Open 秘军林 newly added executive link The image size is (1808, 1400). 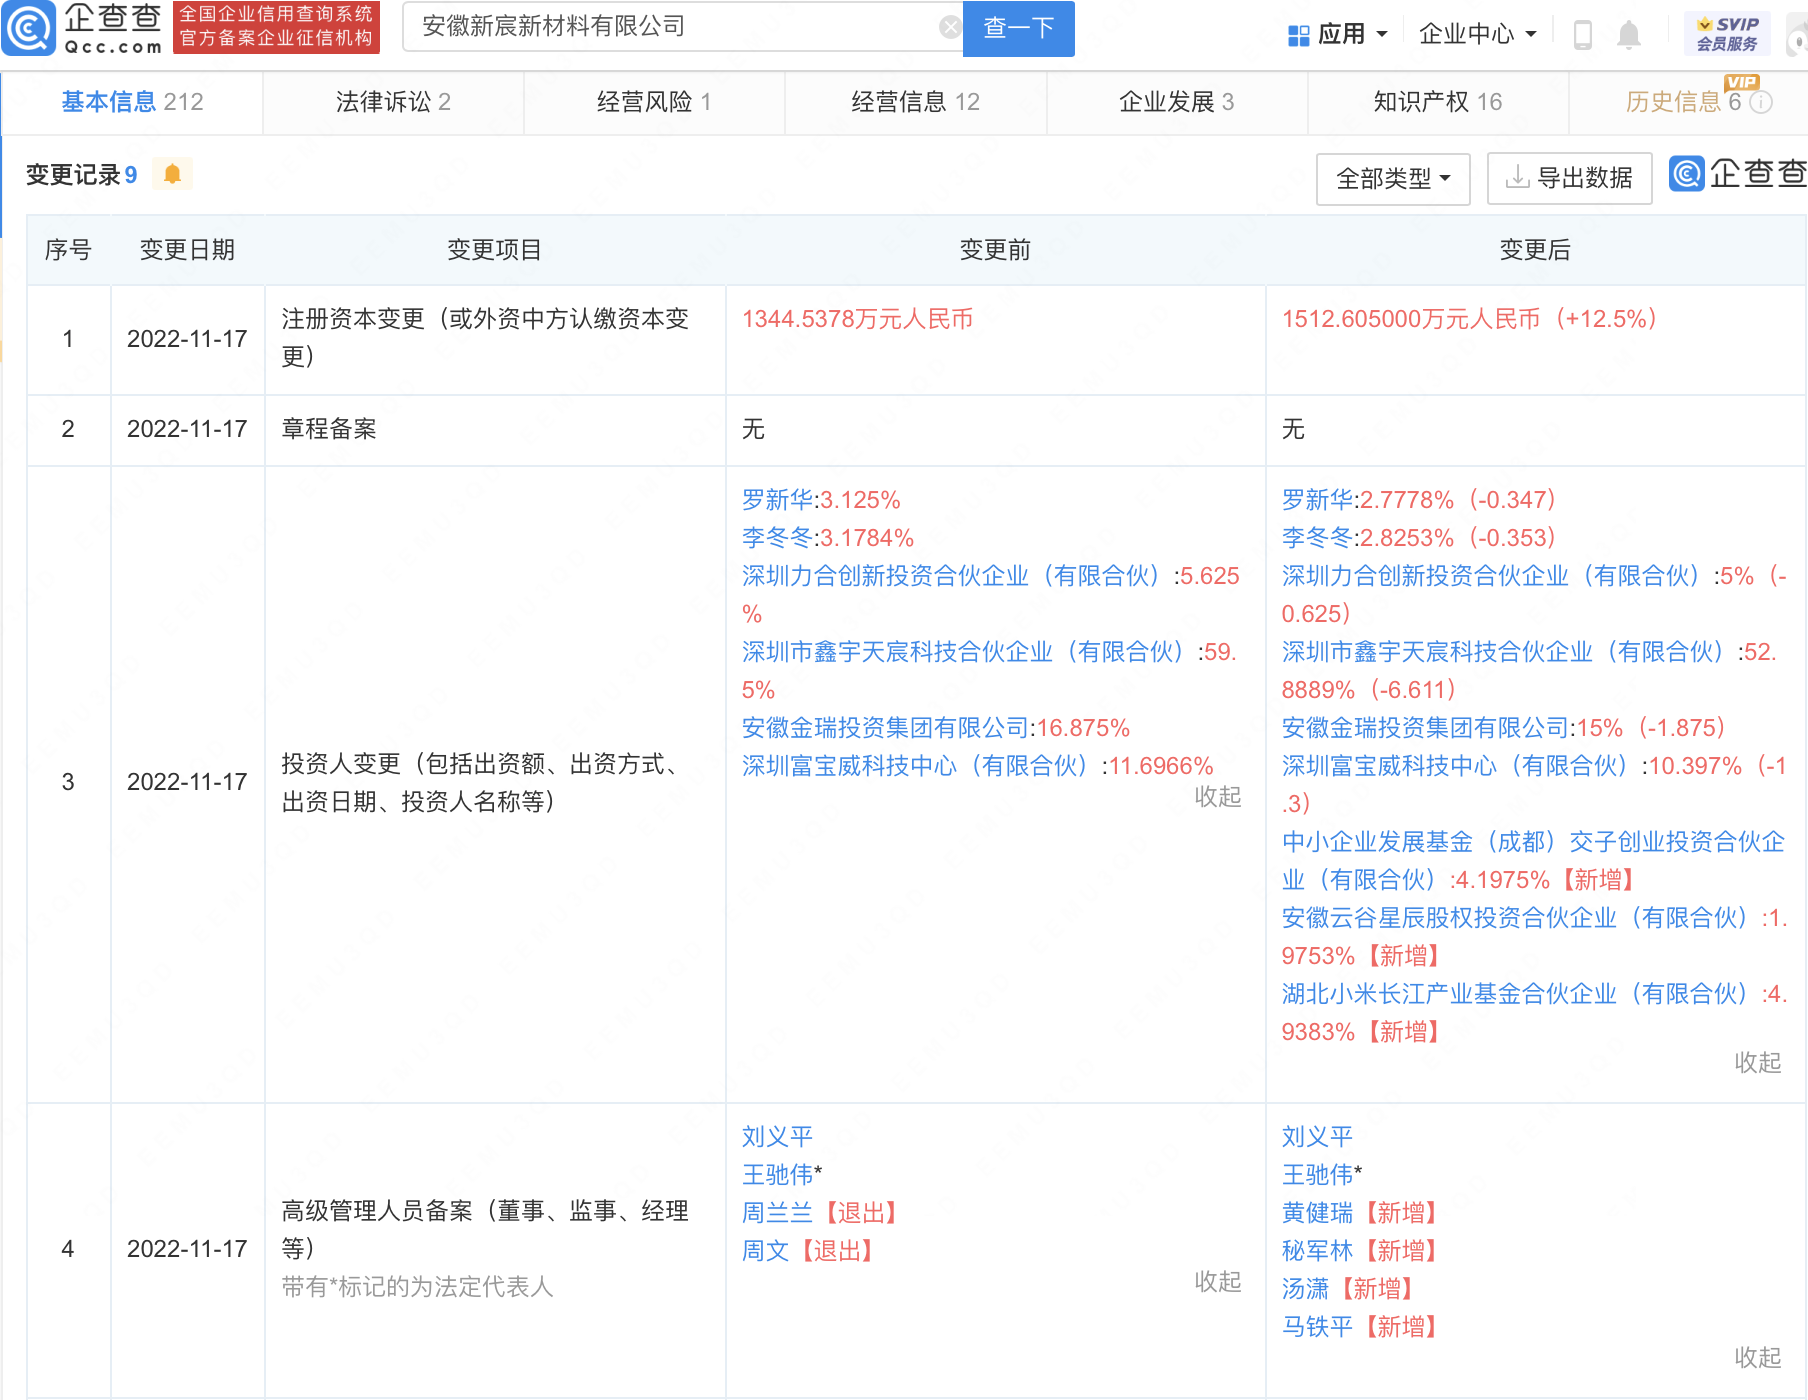1318,1251
